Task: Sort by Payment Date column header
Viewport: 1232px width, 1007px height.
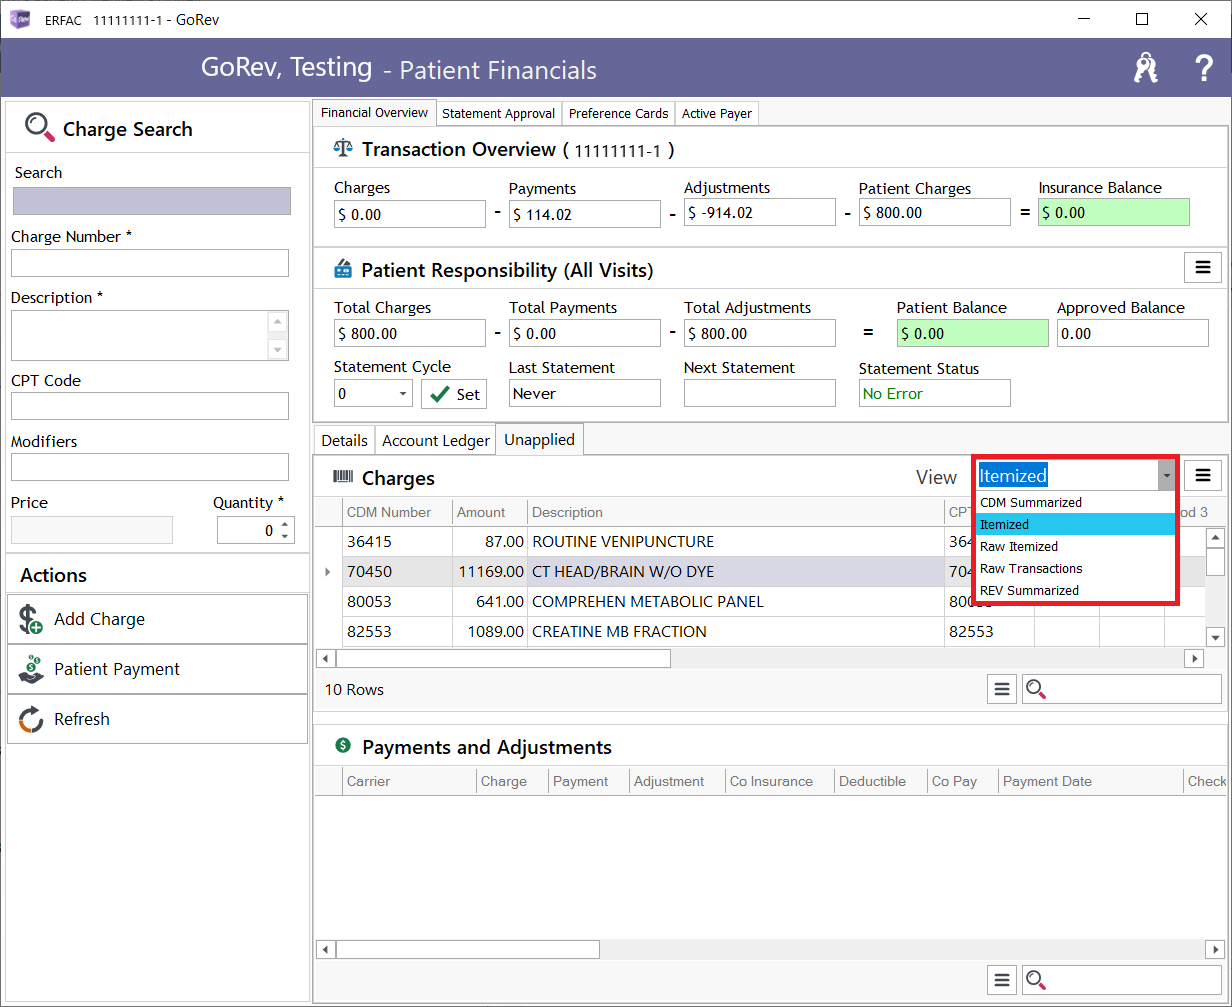Action: coord(1091,781)
